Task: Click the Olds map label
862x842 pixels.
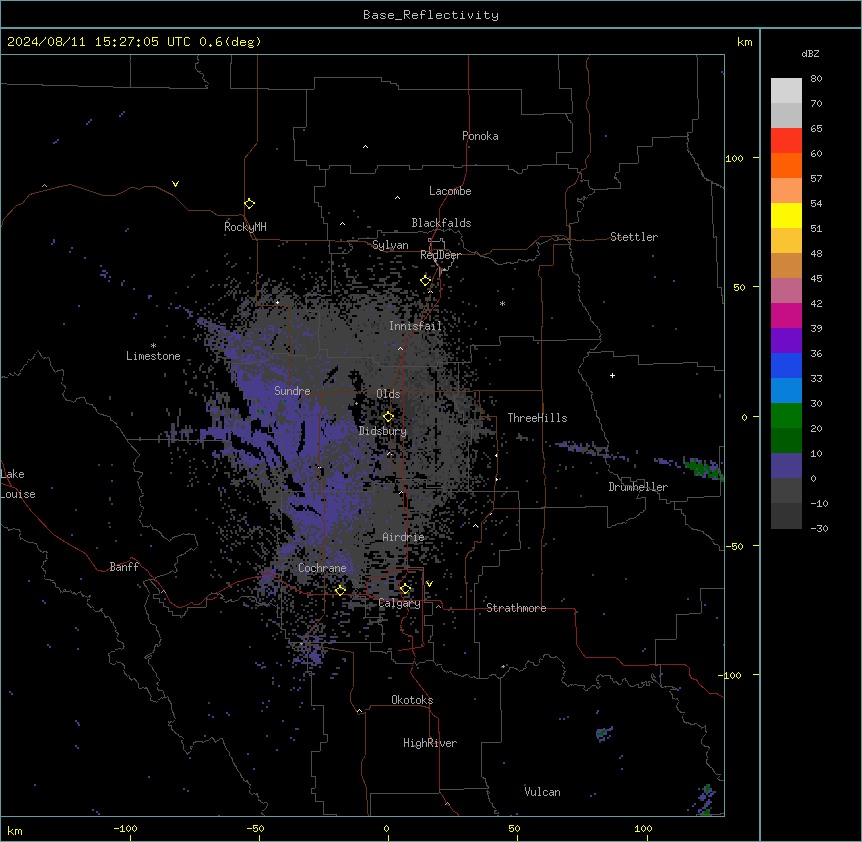Action: click(x=388, y=394)
